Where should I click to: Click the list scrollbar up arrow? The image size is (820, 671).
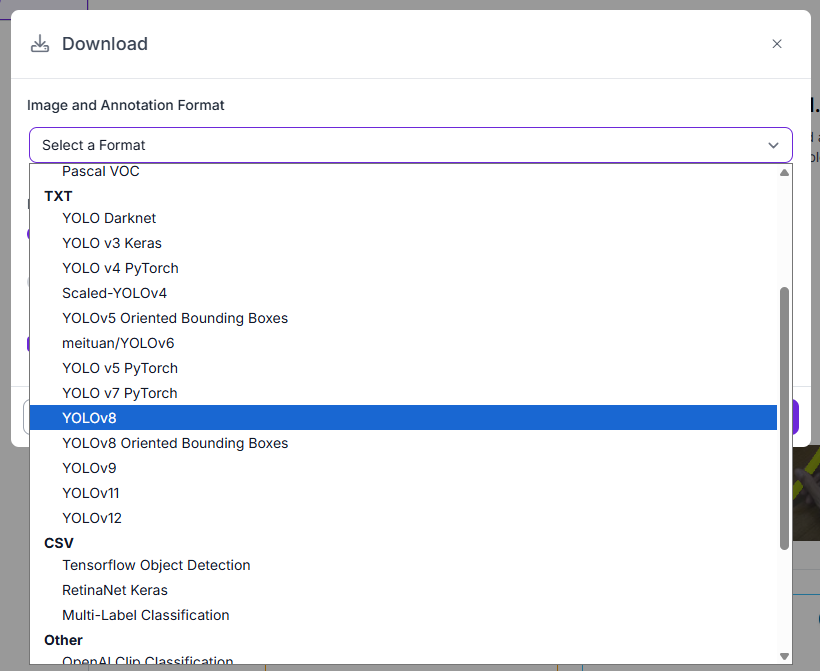coord(784,172)
